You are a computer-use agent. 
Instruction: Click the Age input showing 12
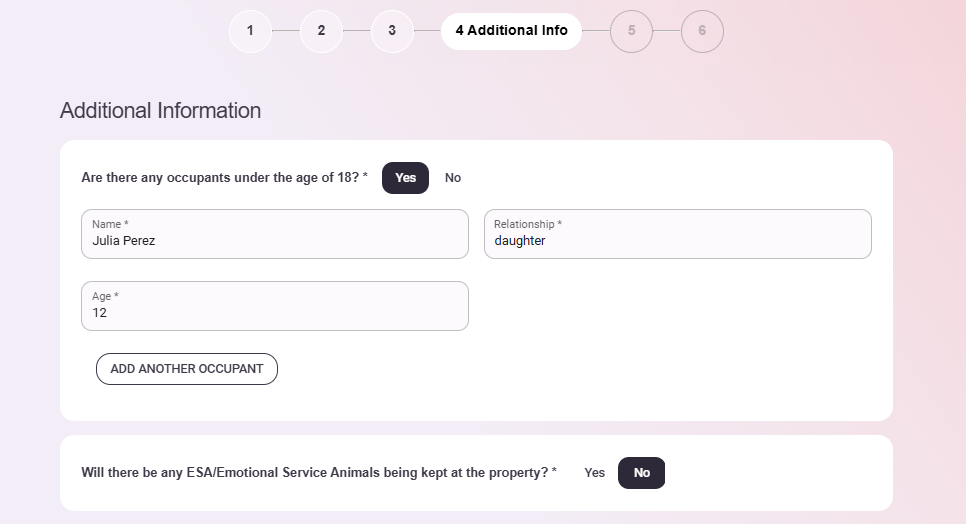(274, 313)
